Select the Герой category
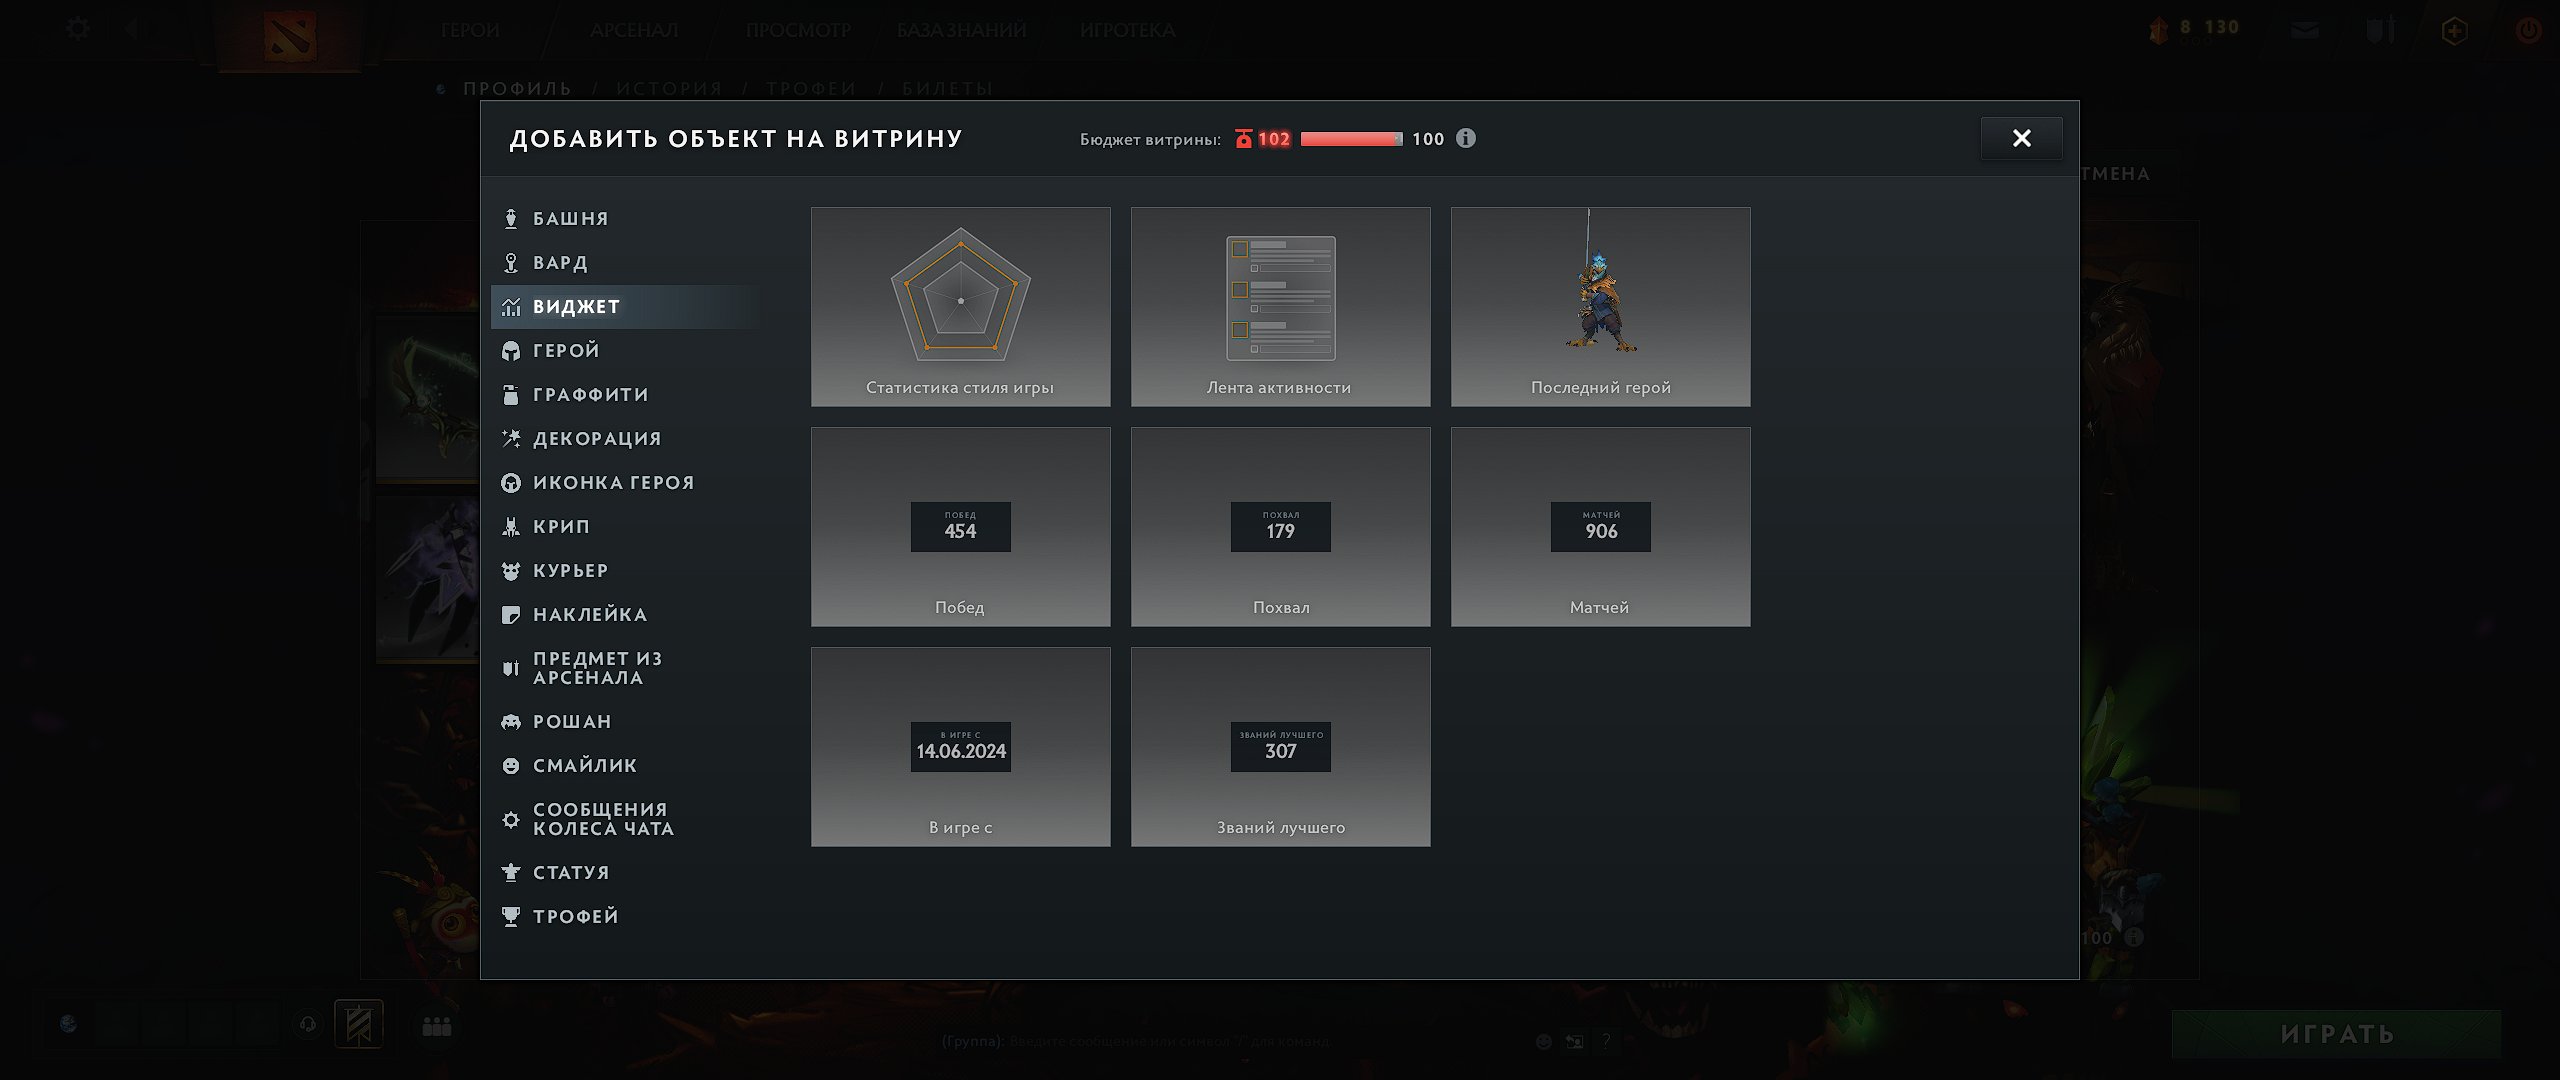 (x=625, y=350)
